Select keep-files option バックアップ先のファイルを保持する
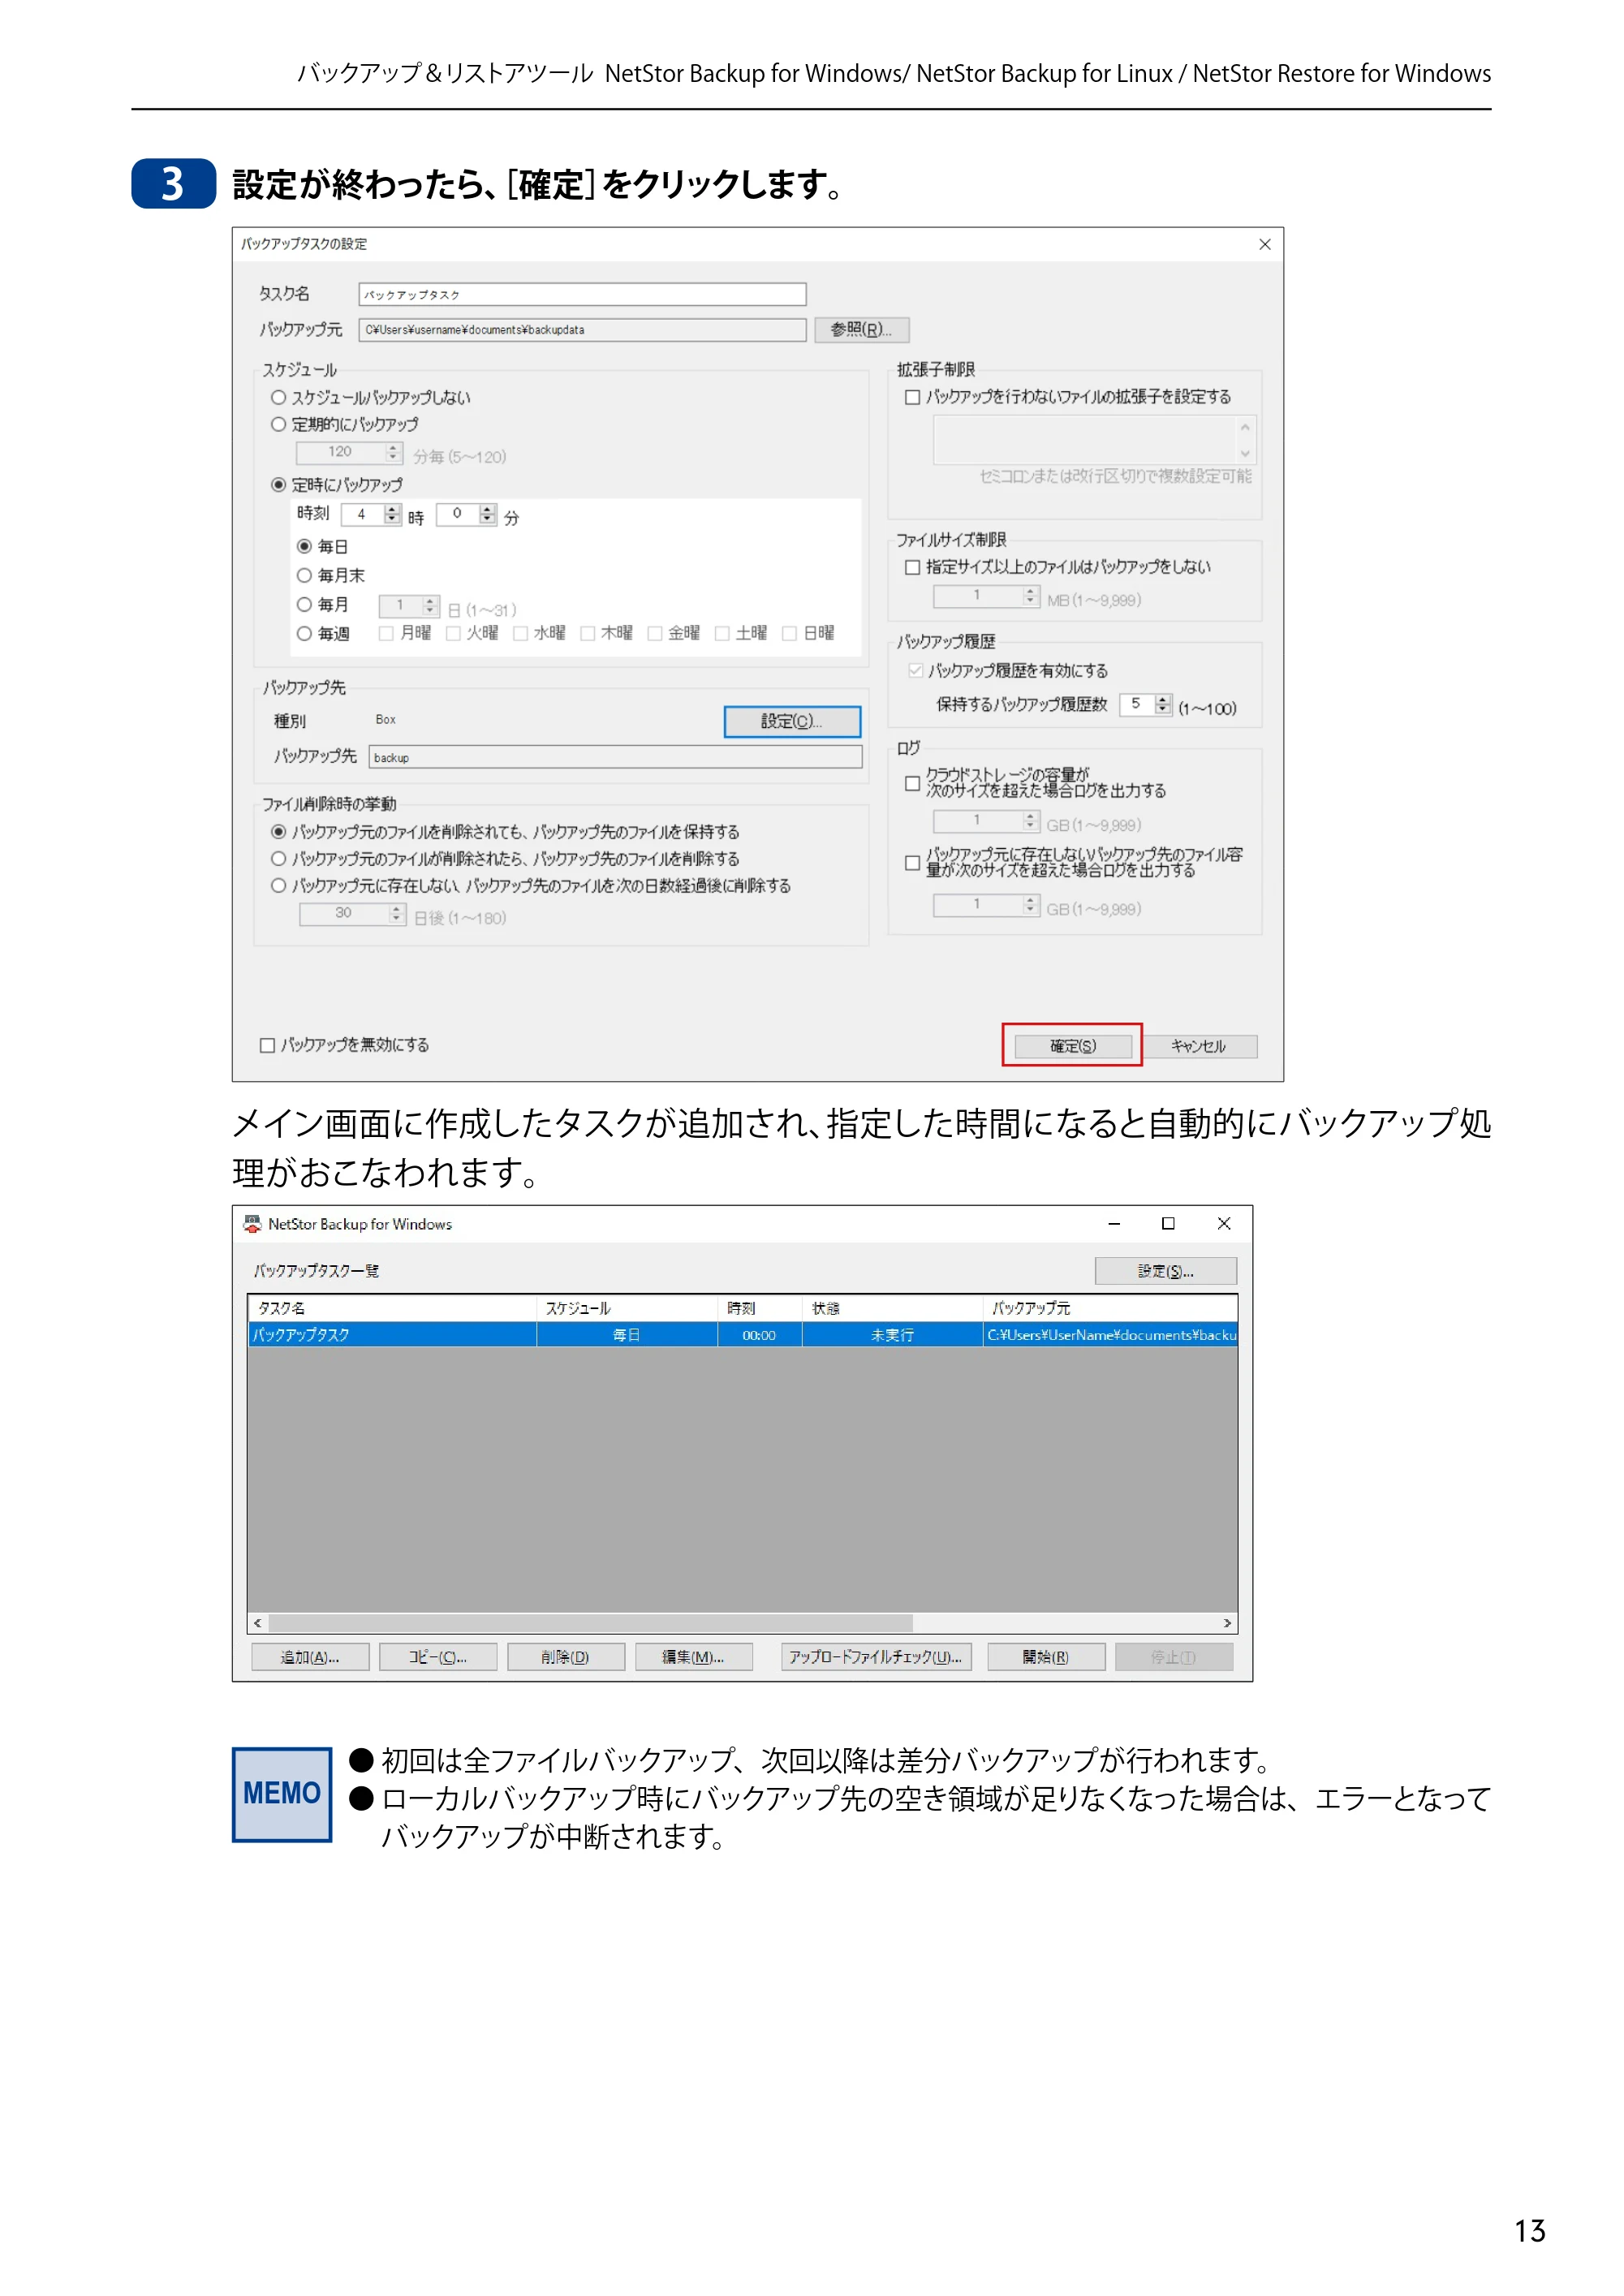 (x=279, y=831)
